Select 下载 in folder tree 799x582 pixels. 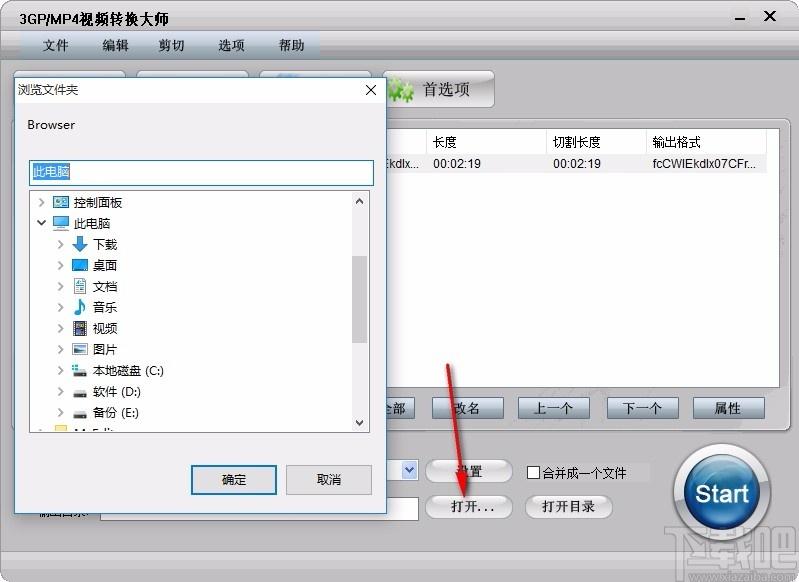pos(105,244)
